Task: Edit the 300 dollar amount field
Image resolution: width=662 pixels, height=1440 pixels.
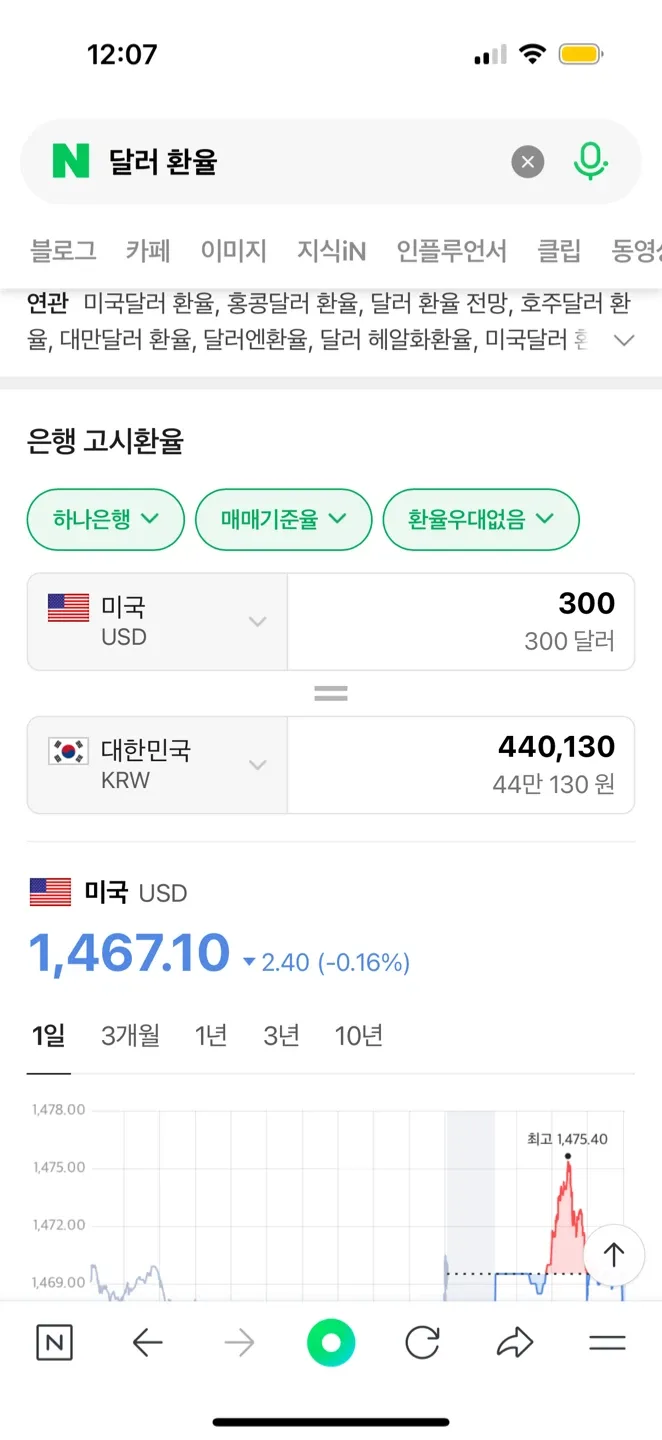Action: (x=460, y=621)
